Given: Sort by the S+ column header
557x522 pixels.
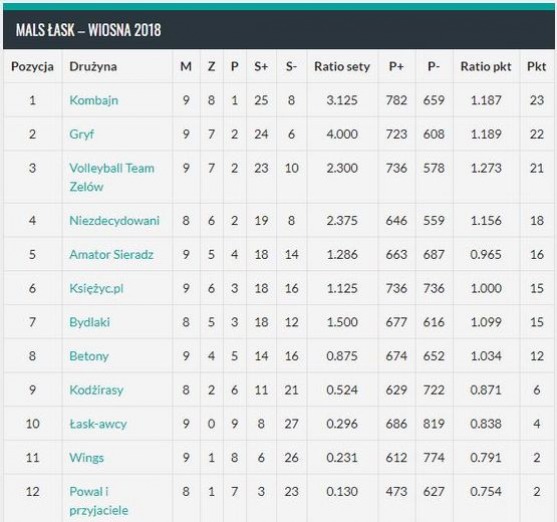Looking at the screenshot, I should [261, 66].
